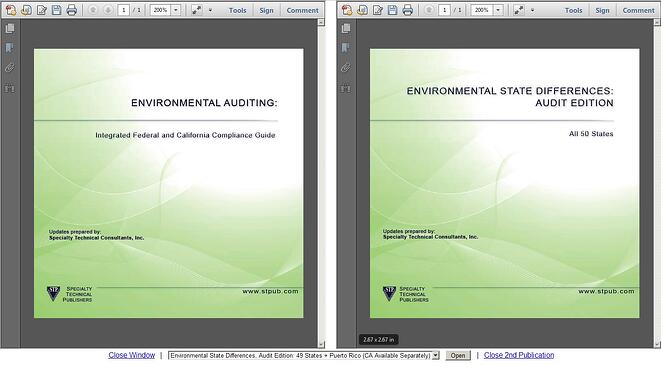This screenshot has height=365, width=661.
Task: Toggle fit-window read mode in left viewer
Action: pos(196,10)
